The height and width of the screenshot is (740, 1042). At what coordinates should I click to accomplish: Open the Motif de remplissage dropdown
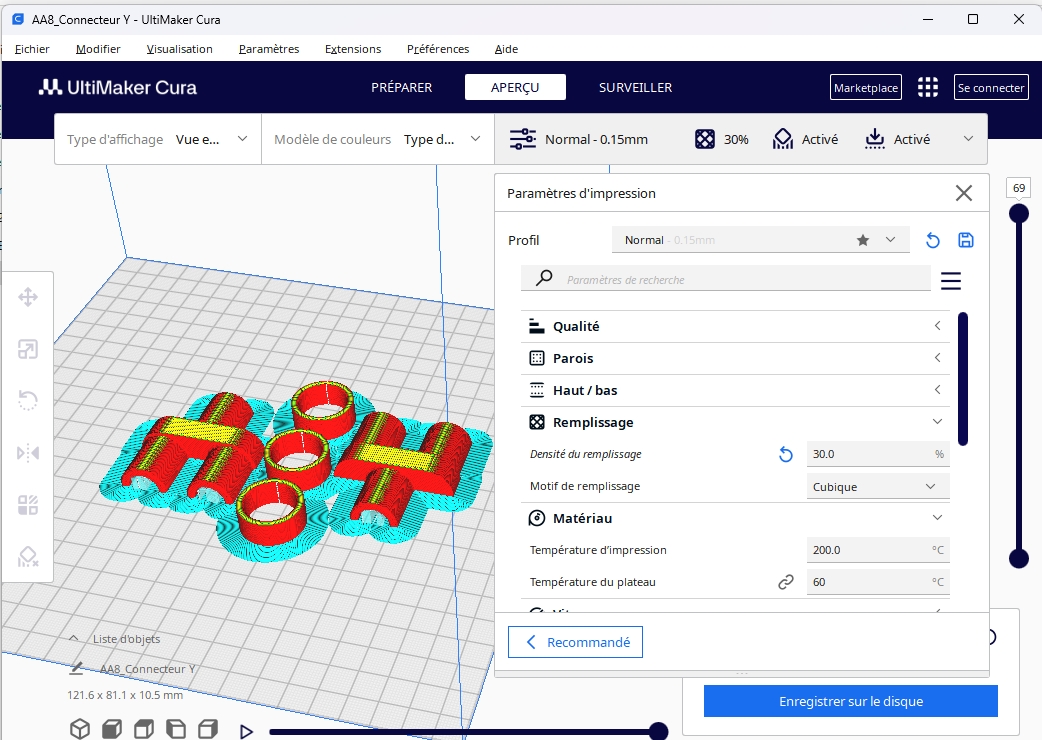pos(877,487)
